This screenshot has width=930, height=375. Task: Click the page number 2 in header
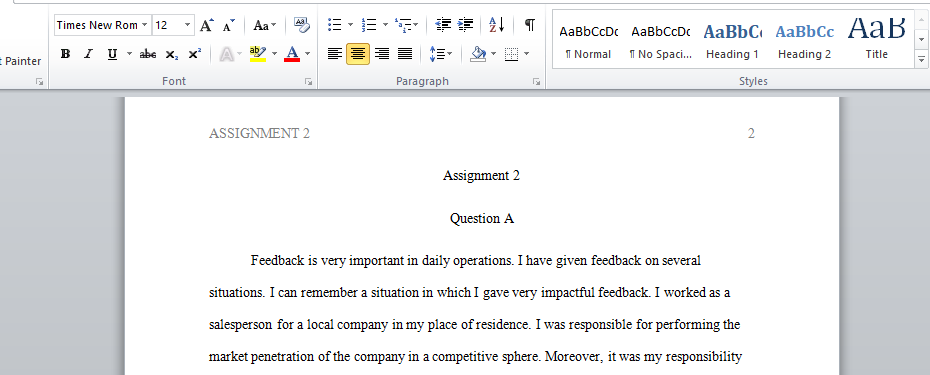[751, 134]
